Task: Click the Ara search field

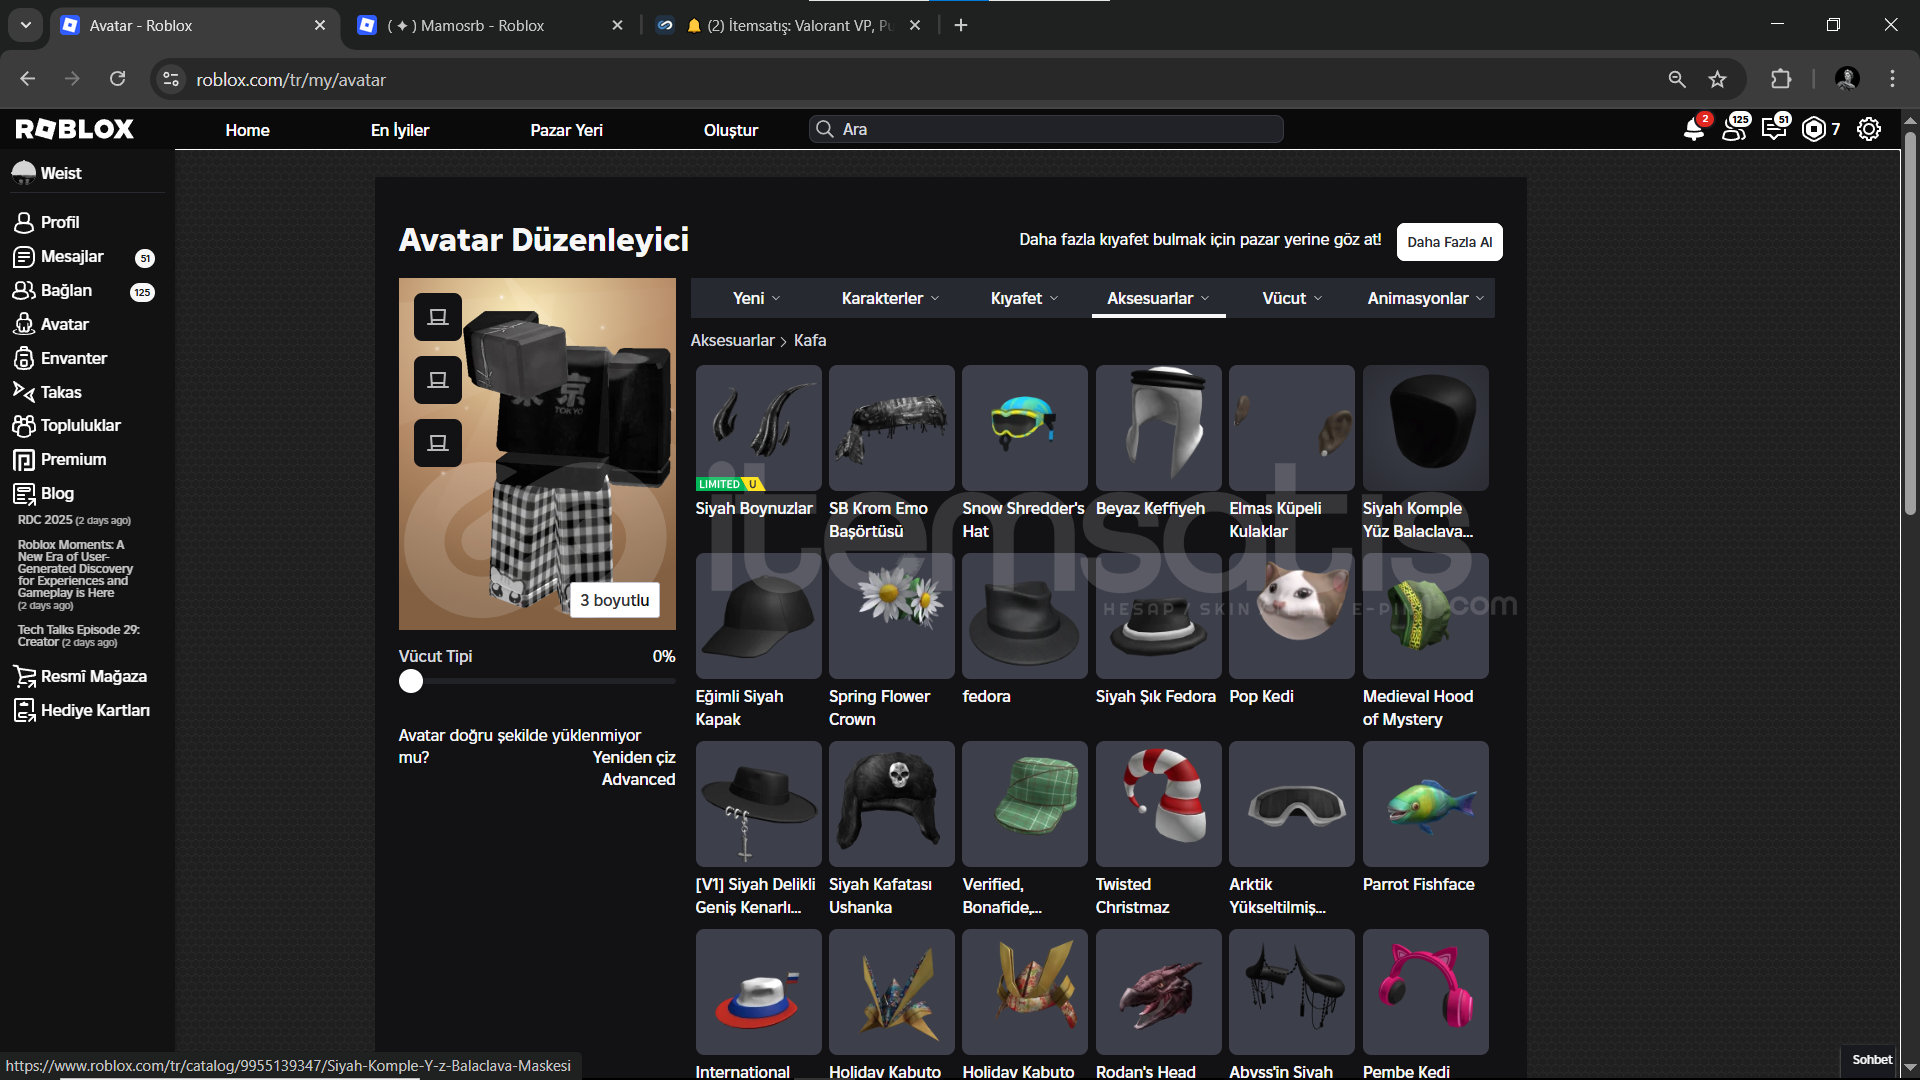Action: click(x=1045, y=129)
